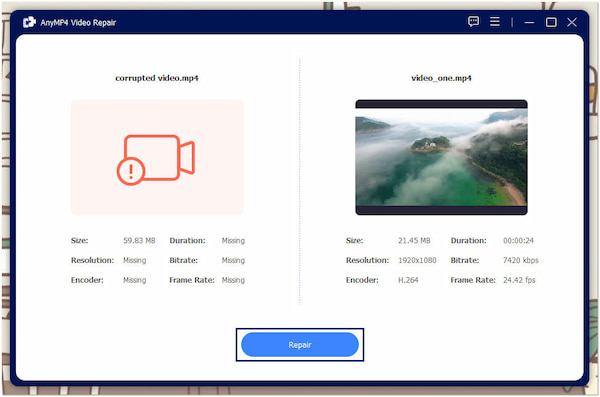Click the 00:00:24 duration value
The image size is (600, 397).
click(x=518, y=240)
